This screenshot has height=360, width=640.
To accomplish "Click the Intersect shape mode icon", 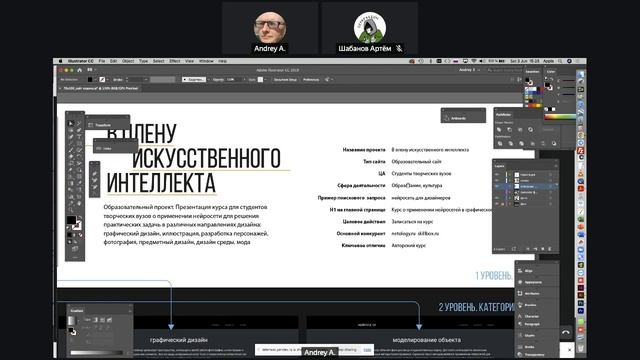I will [x=520, y=130].
